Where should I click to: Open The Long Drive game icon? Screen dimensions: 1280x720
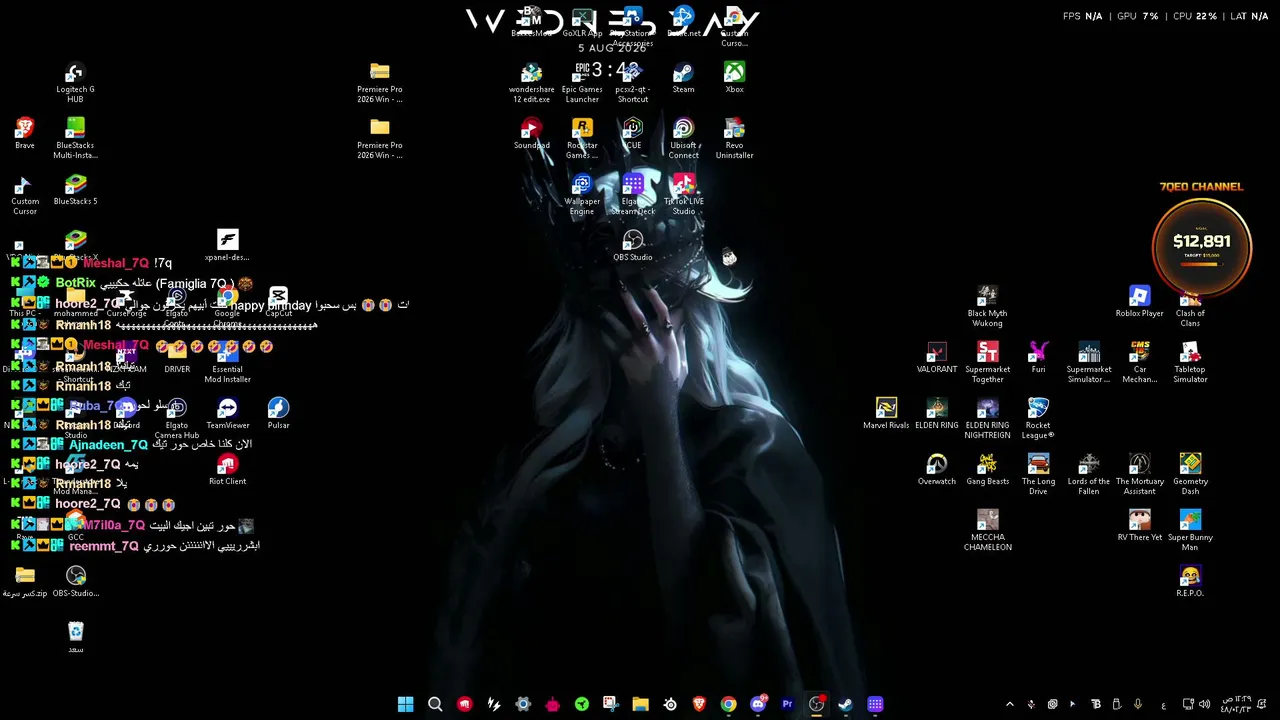coord(1039,474)
